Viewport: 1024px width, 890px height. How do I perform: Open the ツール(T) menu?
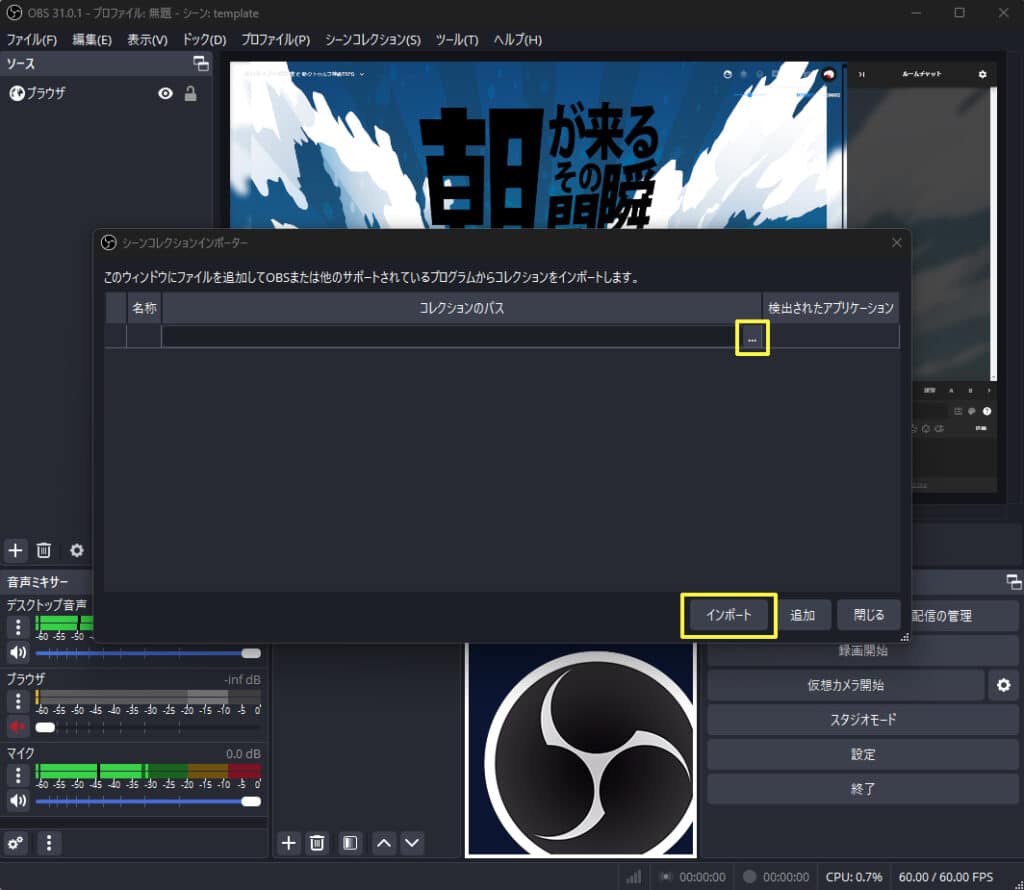pyautogui.click(x=456, y=40)
